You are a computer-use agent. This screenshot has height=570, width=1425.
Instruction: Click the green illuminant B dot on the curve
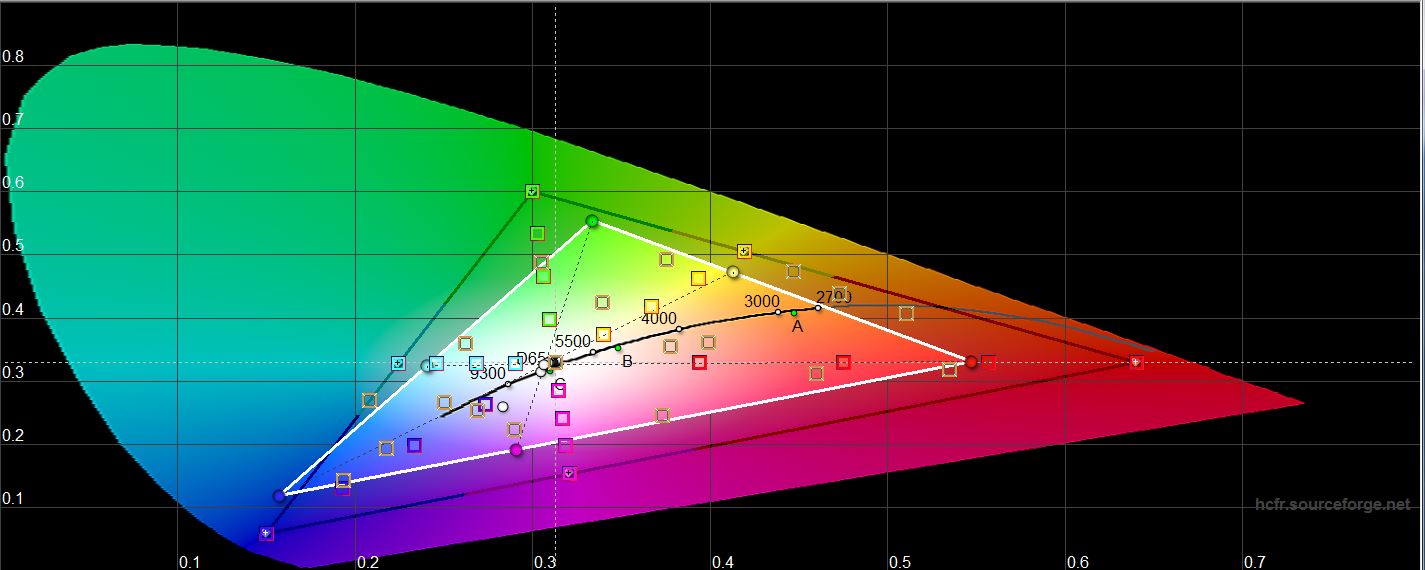tap(618, 348)
